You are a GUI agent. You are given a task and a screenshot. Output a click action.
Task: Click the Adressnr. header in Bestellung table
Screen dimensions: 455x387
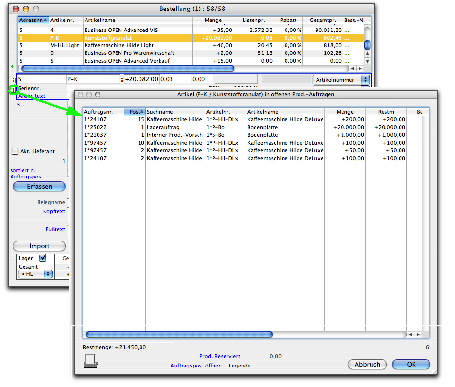(33, 20)
